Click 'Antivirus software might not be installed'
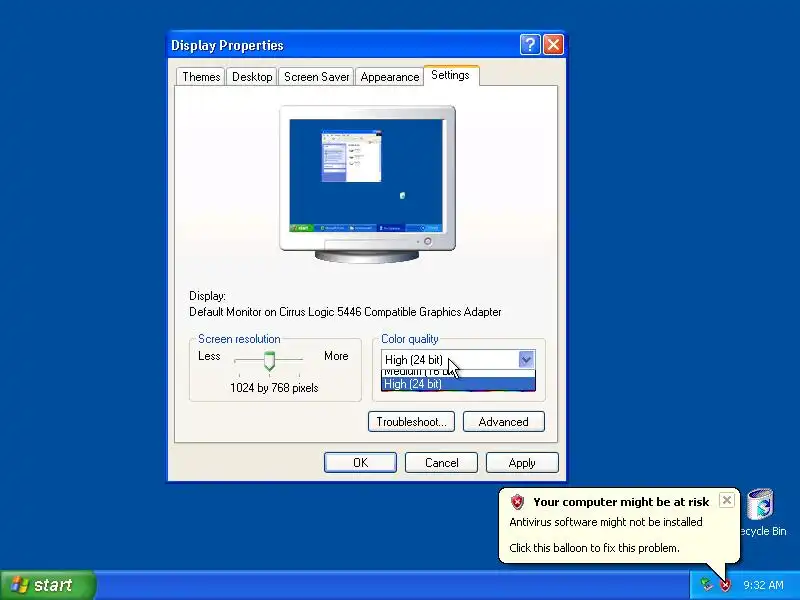 click(606, 522)
